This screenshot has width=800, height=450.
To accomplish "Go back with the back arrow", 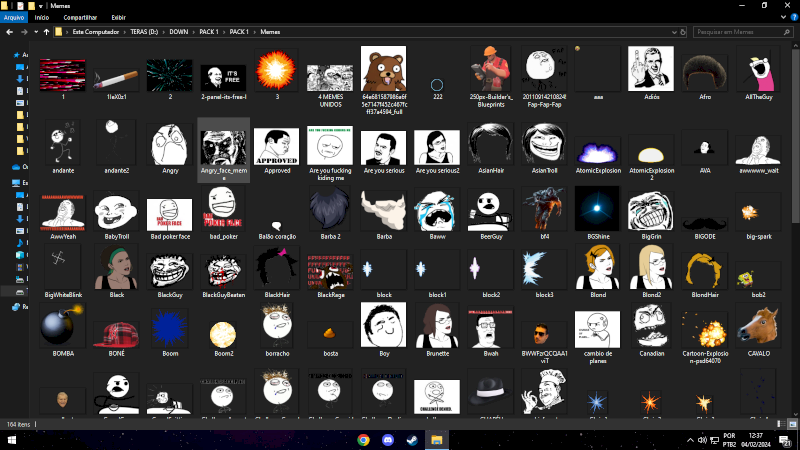I will tap(9, 32).
